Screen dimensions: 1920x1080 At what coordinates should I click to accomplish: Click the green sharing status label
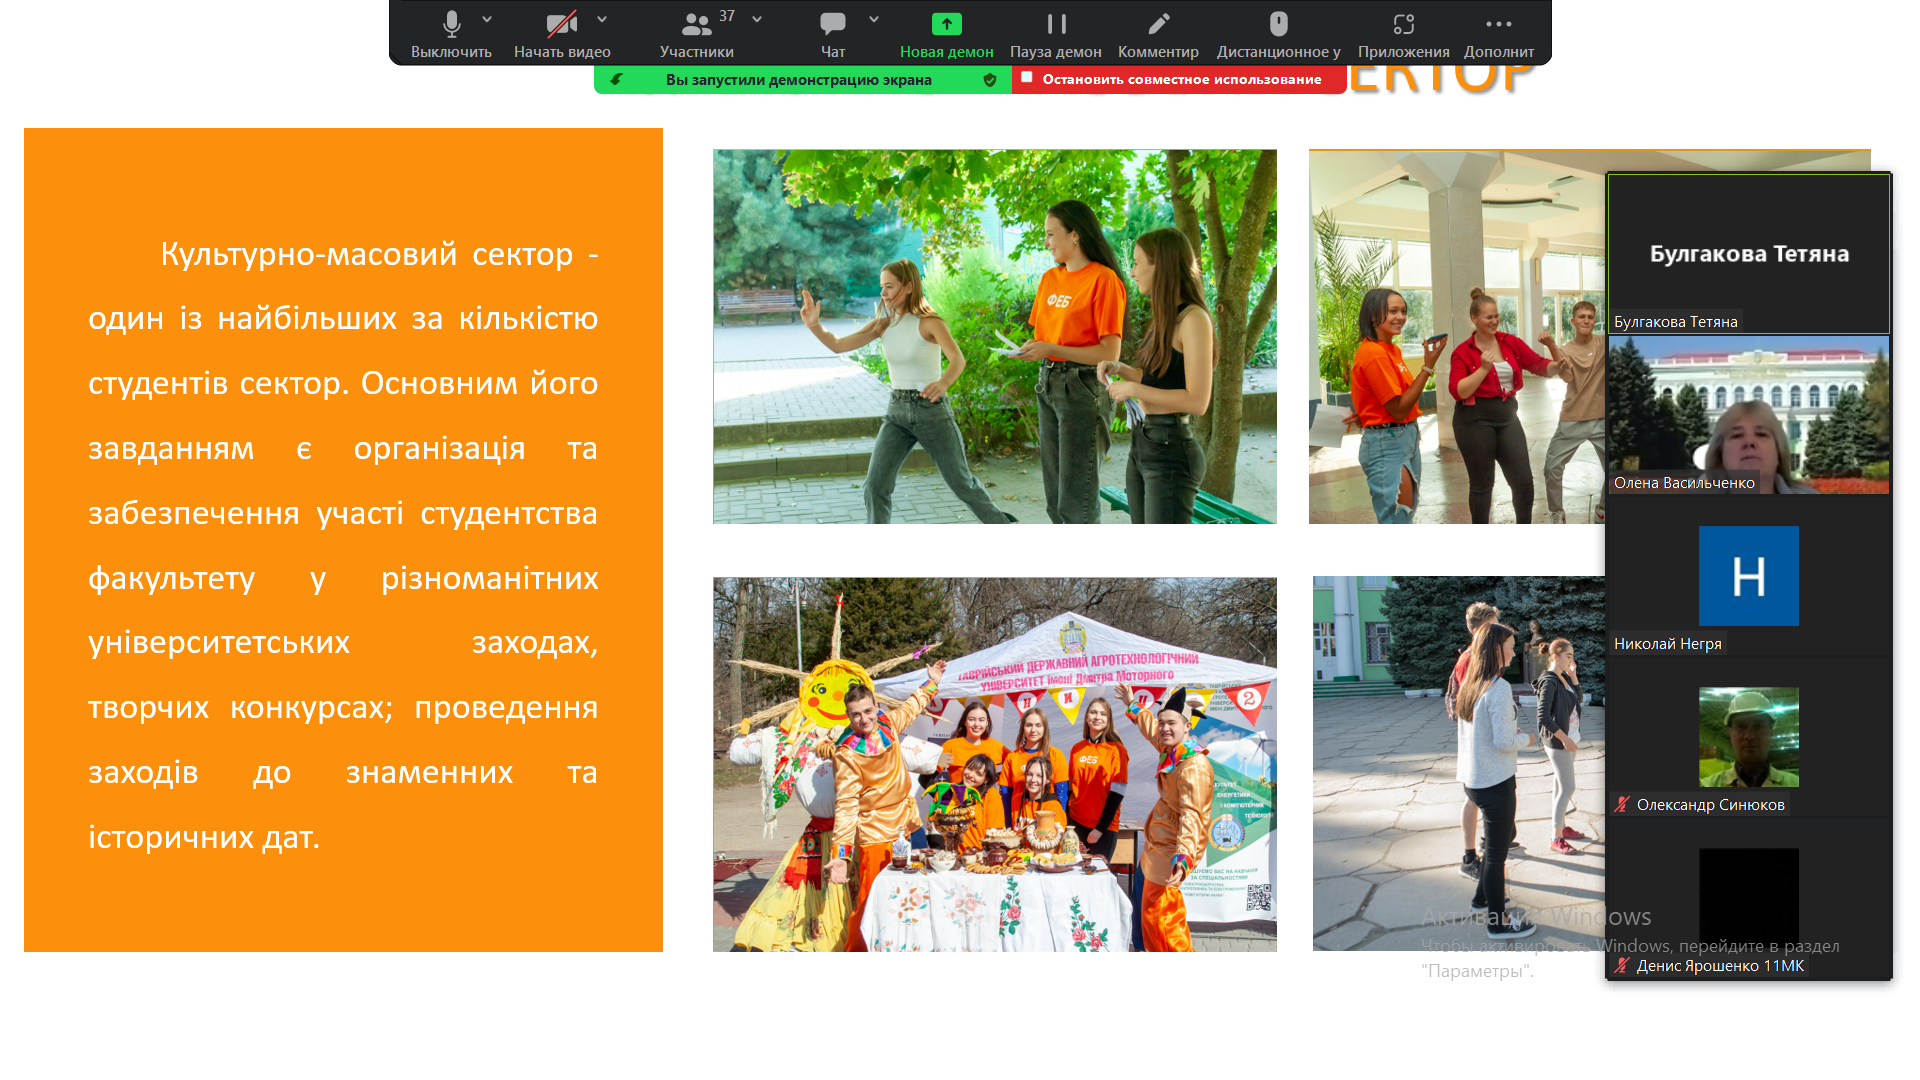[798, 80]
